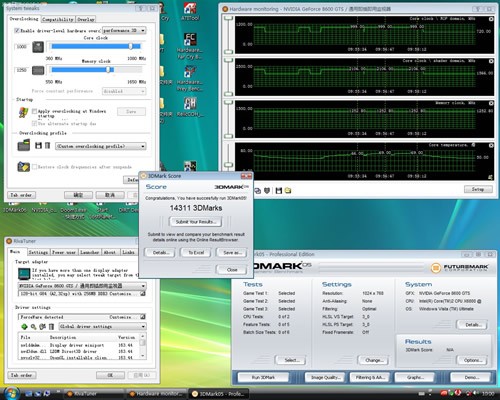Switch to the Compatibility tab

(58, 19)
